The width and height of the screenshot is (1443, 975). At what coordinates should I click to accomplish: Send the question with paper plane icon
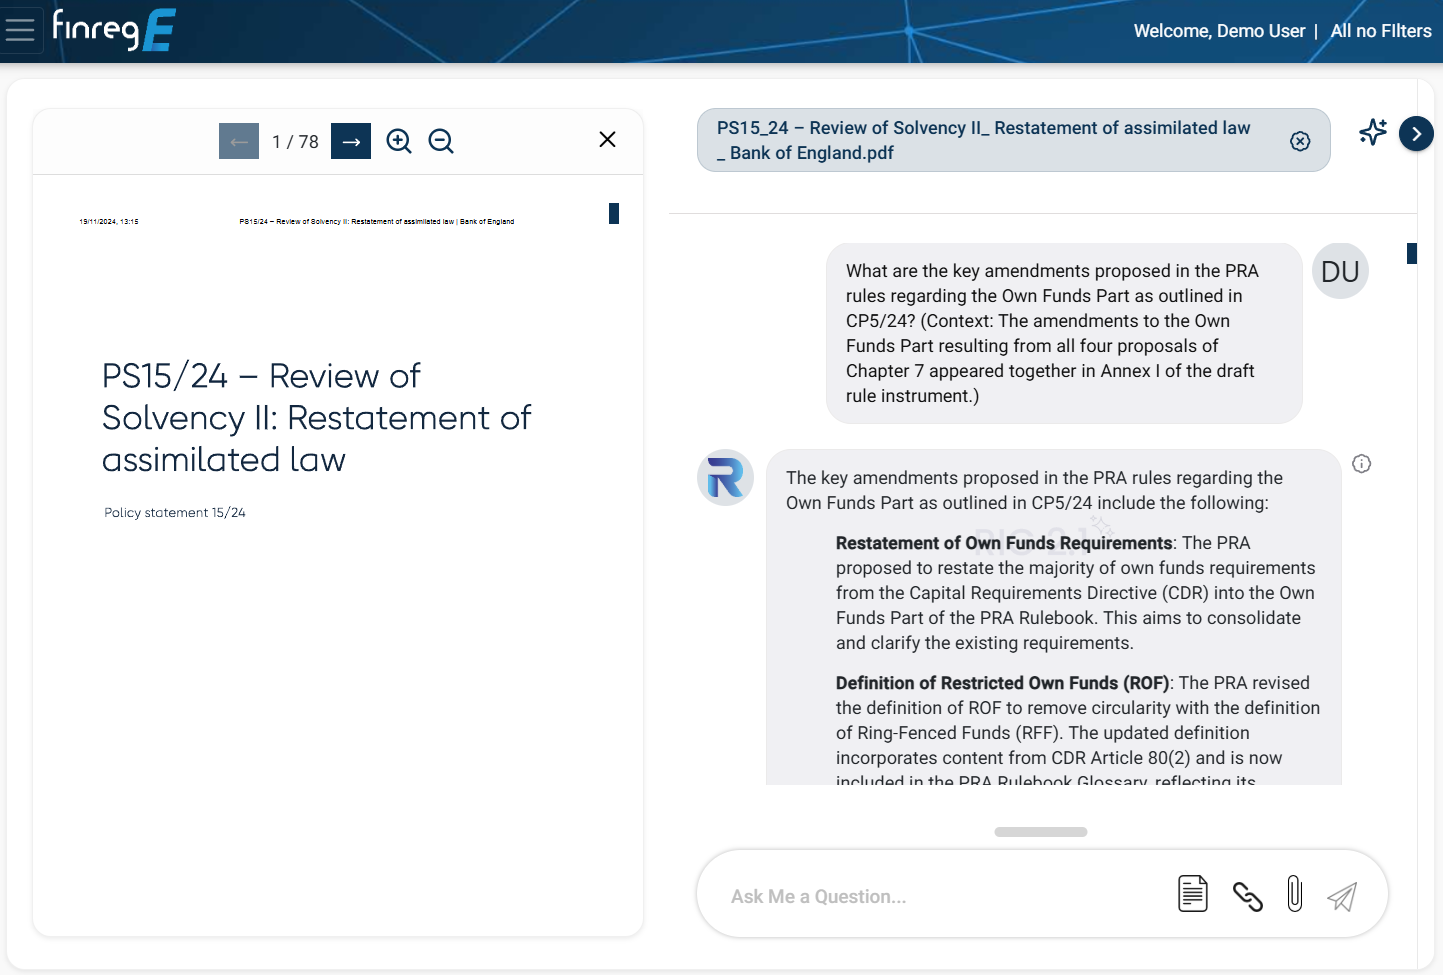click(1342, 896)
